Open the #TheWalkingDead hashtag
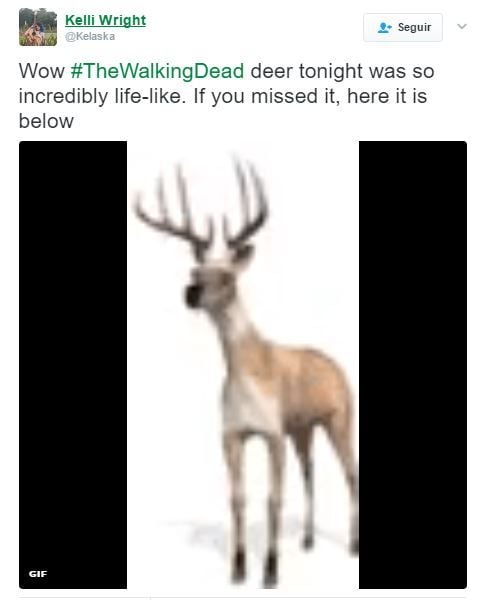This screenshot has width=483, height=600. click(157, 71)
